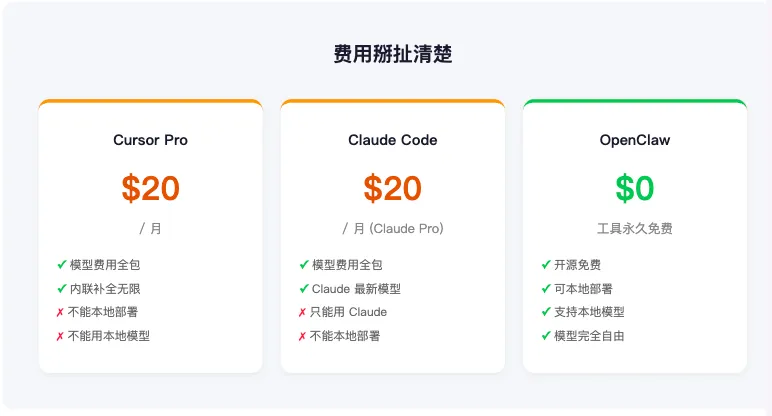Click the / 月 (Claude Pro) label
This screenshot has width=772, height=416.
pyautogui.click(x=392, y=229)
